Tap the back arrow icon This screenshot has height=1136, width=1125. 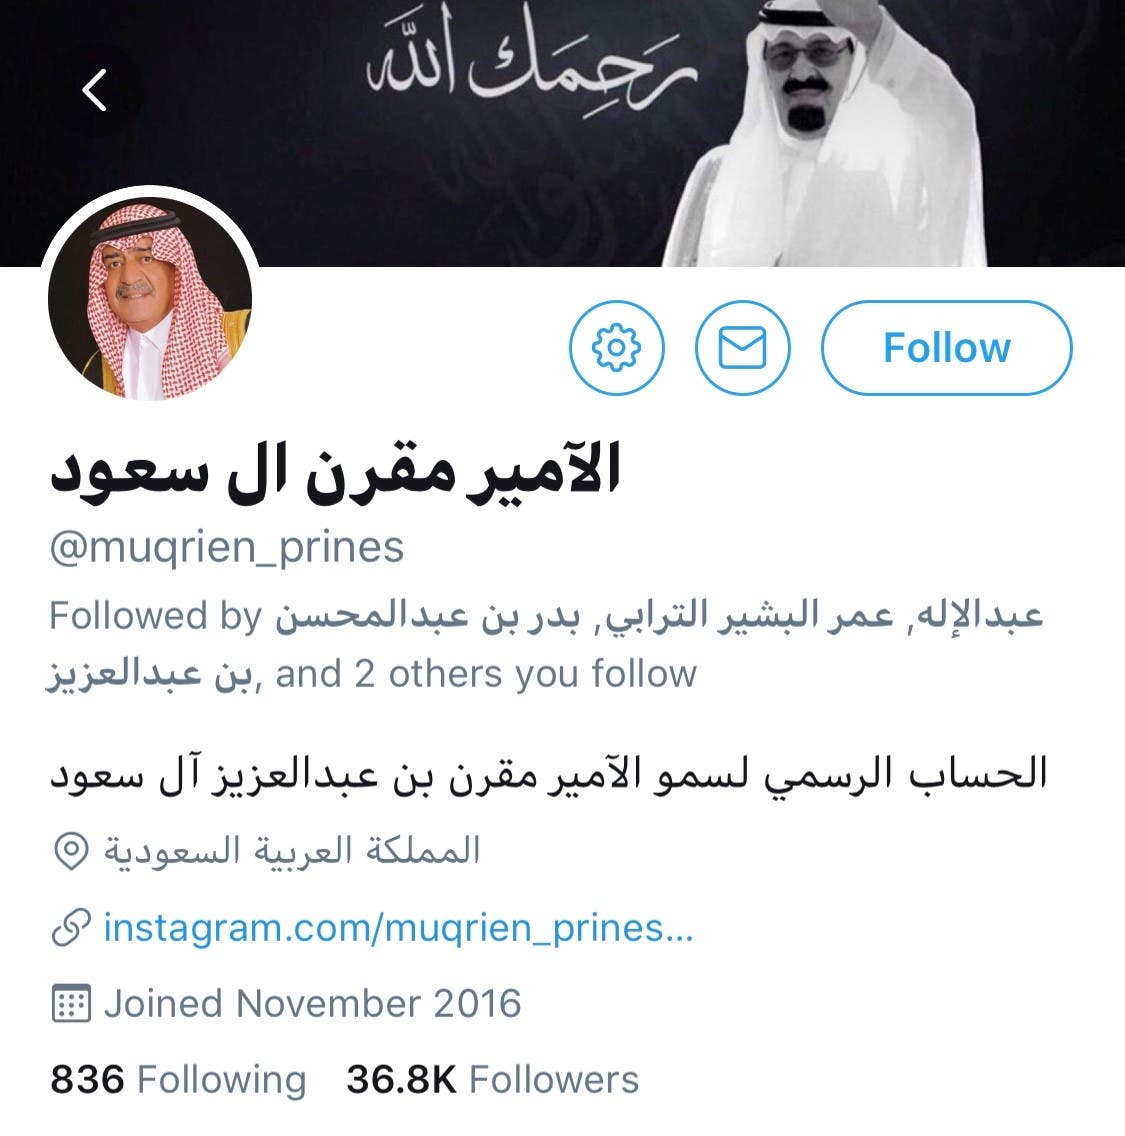[94, 91]
